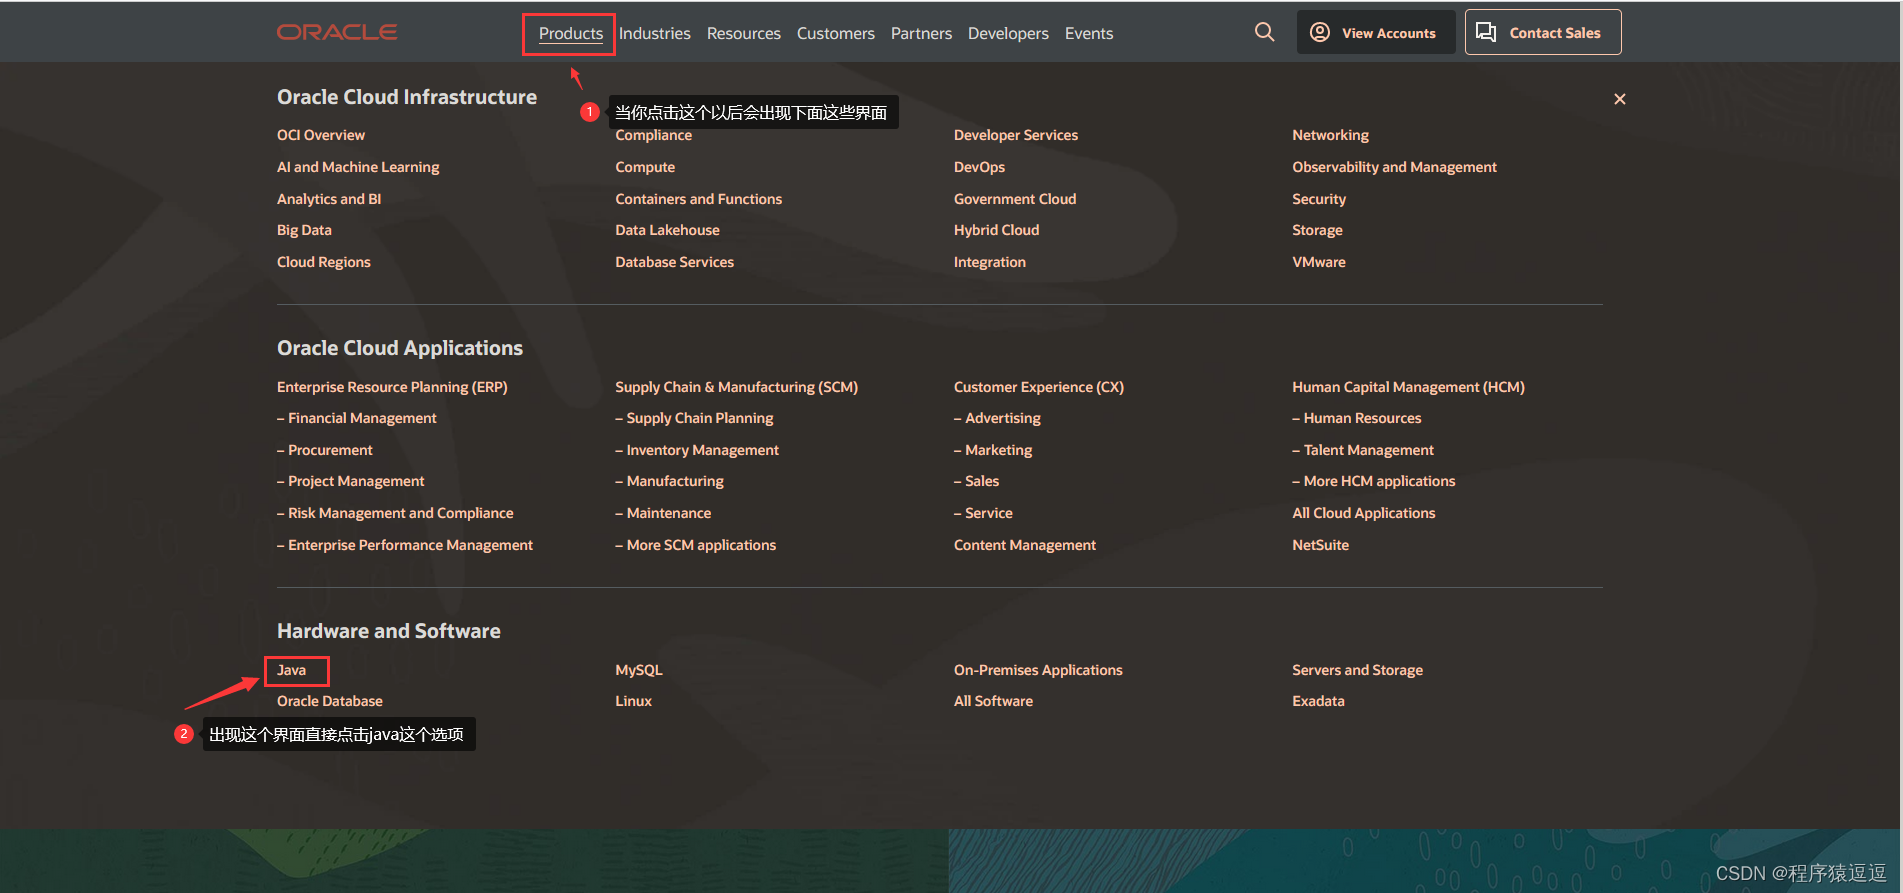Open the Partners menu
Image resolution: width=1903 pixels, height=893 pixels.
(x=921, y=33)
